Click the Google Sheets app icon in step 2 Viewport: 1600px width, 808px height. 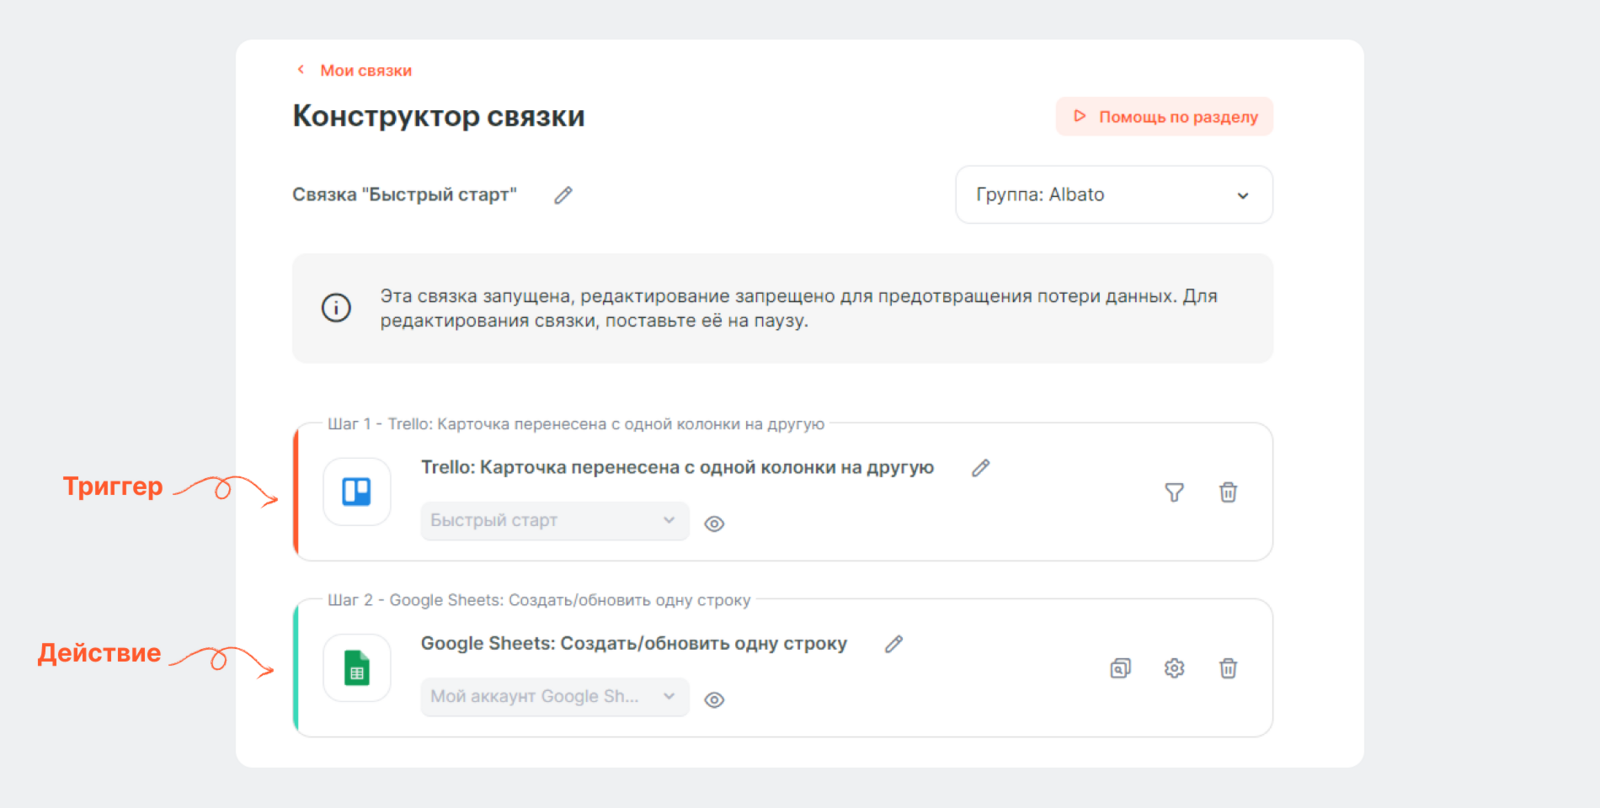[x=357, y=668]
